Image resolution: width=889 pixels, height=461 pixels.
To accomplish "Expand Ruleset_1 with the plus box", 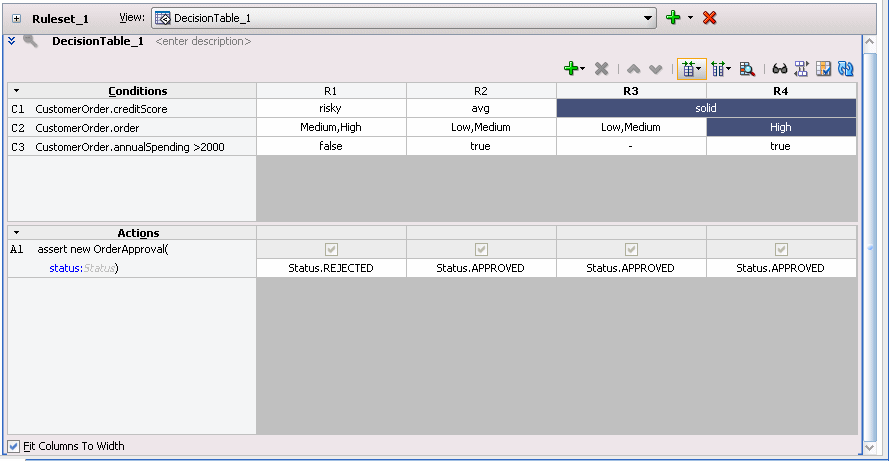I will click(16, 19).
